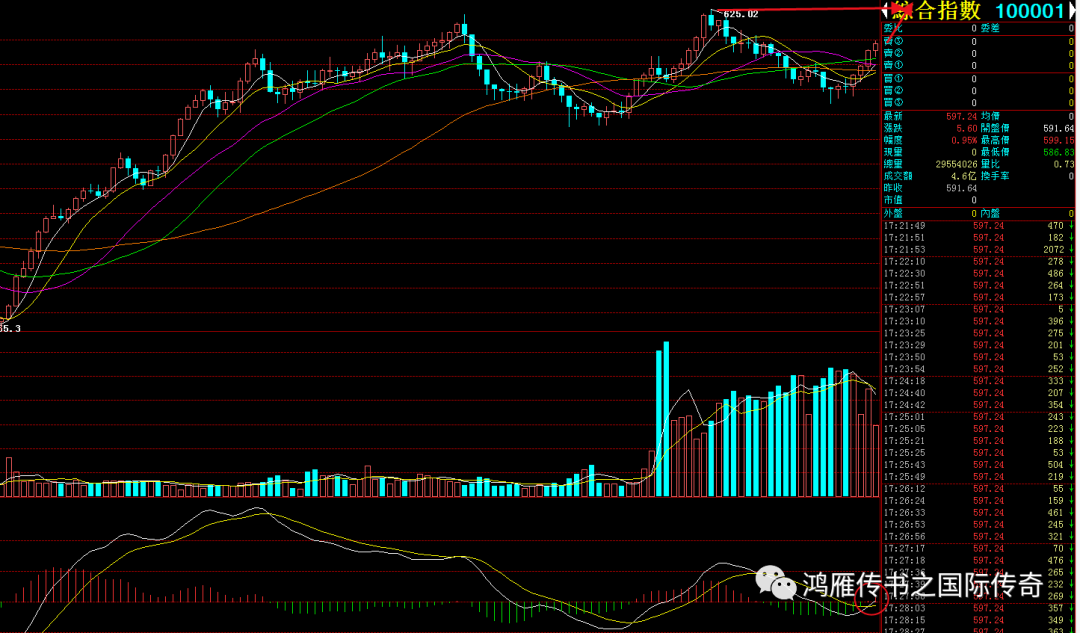Viewport: 1080px width, 633px height.
Task: Select the tick row at 17:21:49
Action: [x=979, y=226]
